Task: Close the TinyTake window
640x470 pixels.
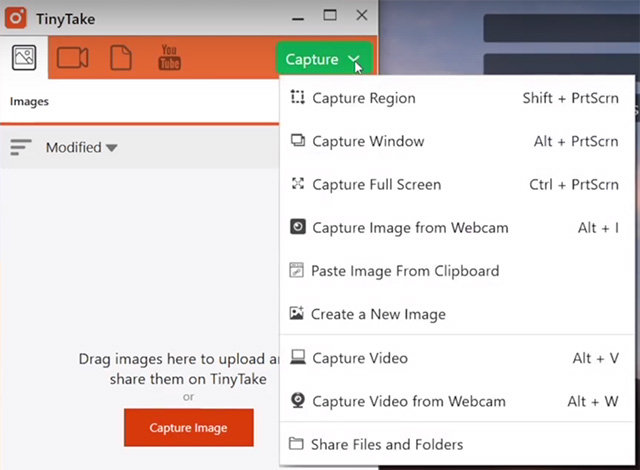Action: click(x=362, y=15)
